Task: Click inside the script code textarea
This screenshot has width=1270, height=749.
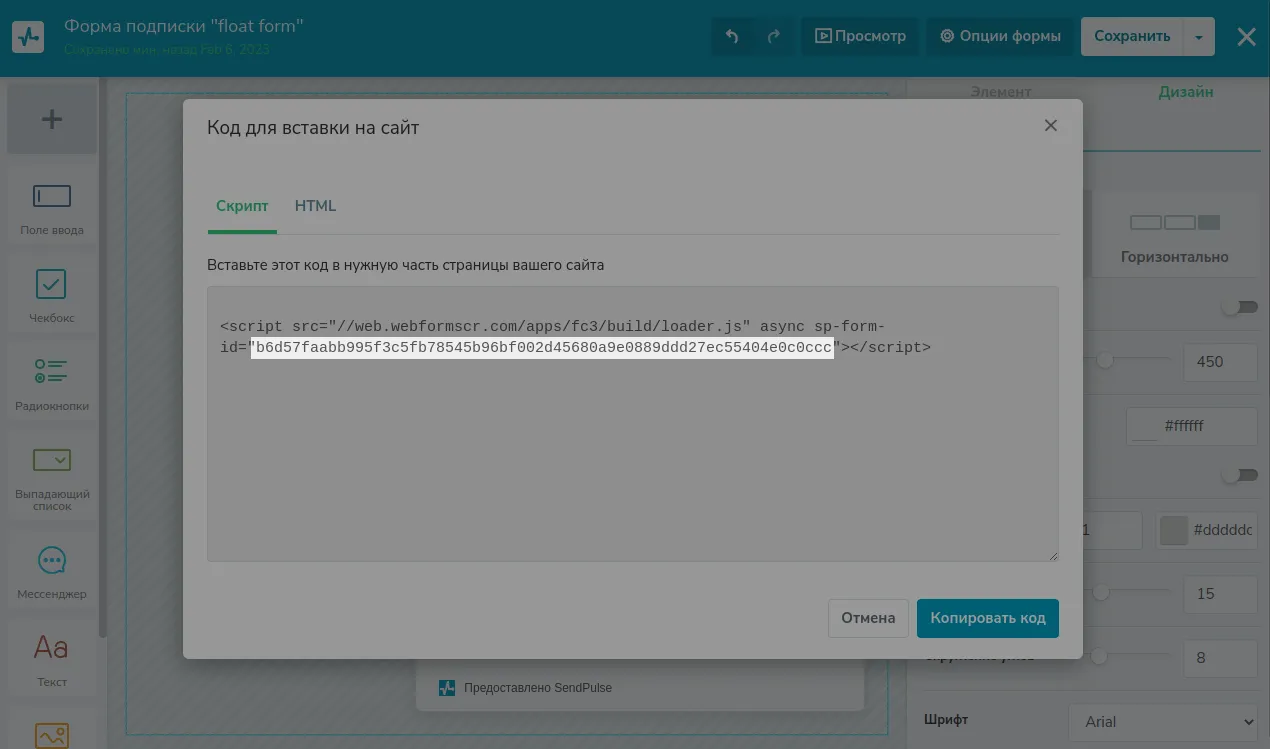Action: pyautogui.click(x=632, y=424)
